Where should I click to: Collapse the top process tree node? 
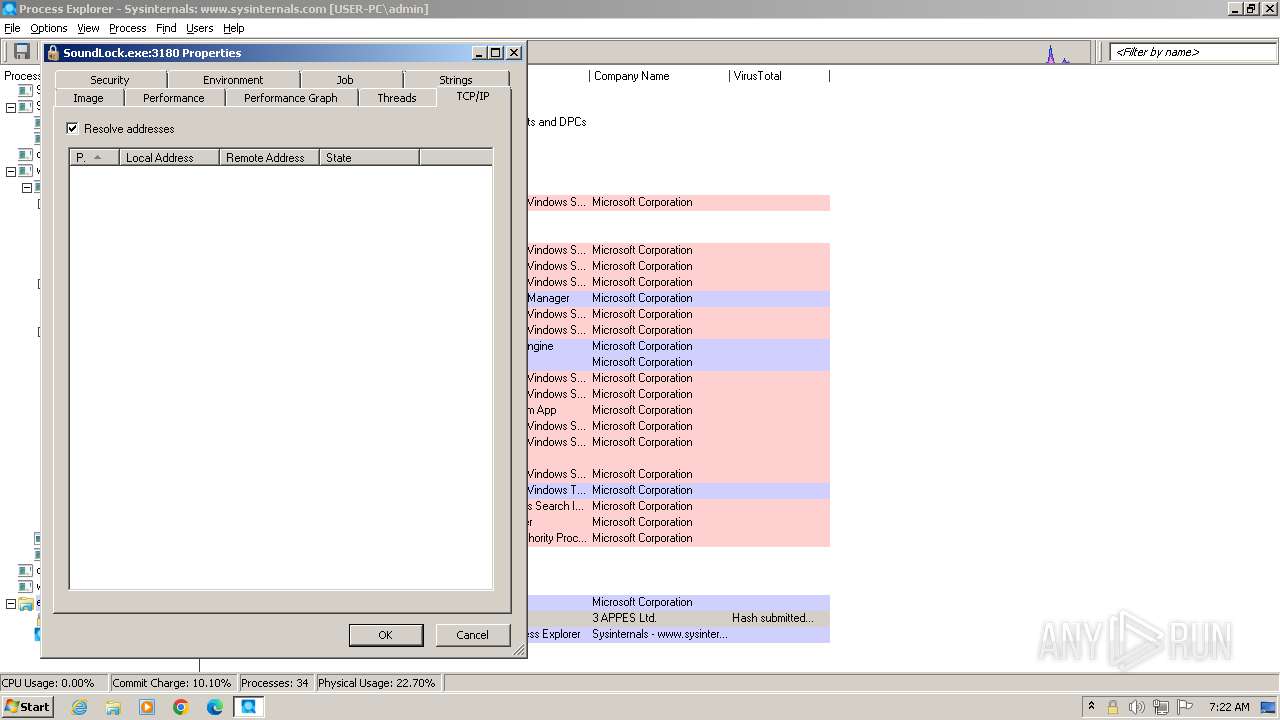(11, 107)
